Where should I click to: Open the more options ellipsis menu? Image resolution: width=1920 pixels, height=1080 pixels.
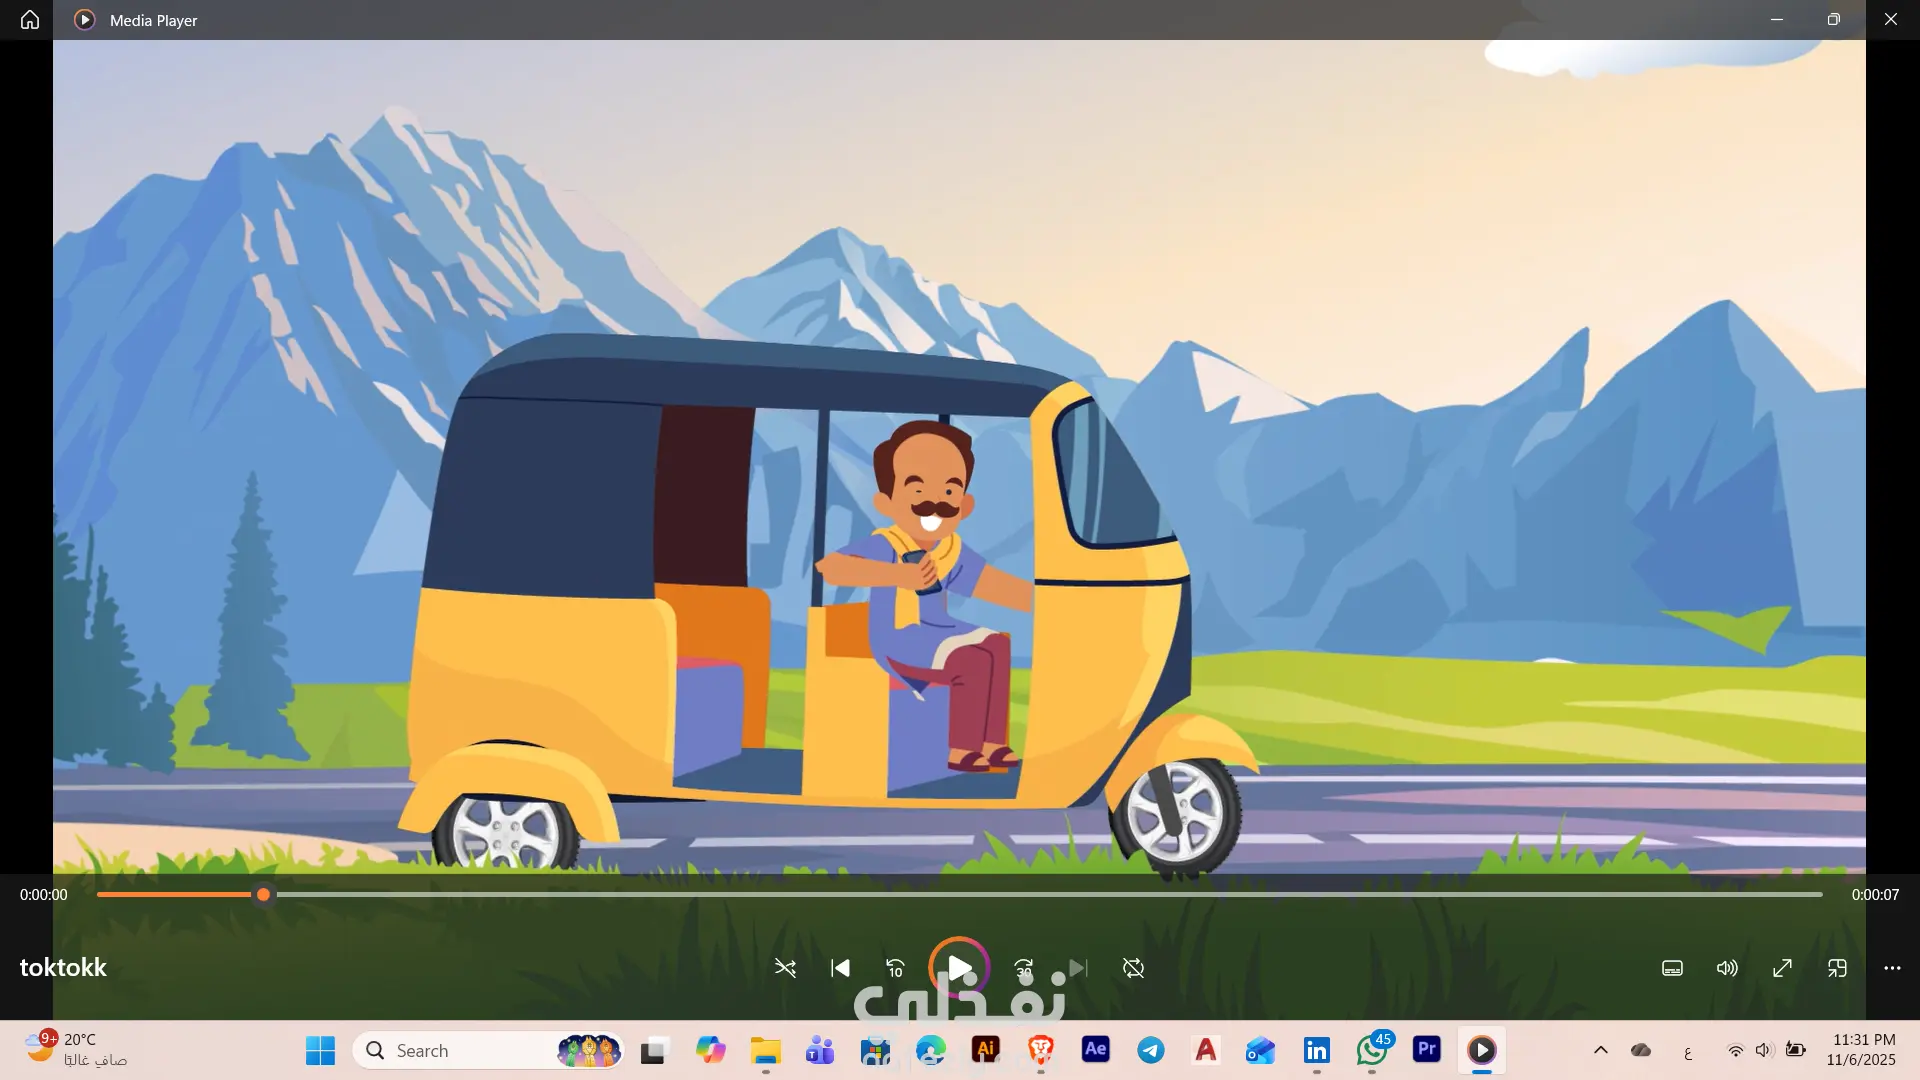click(1892, 968)
